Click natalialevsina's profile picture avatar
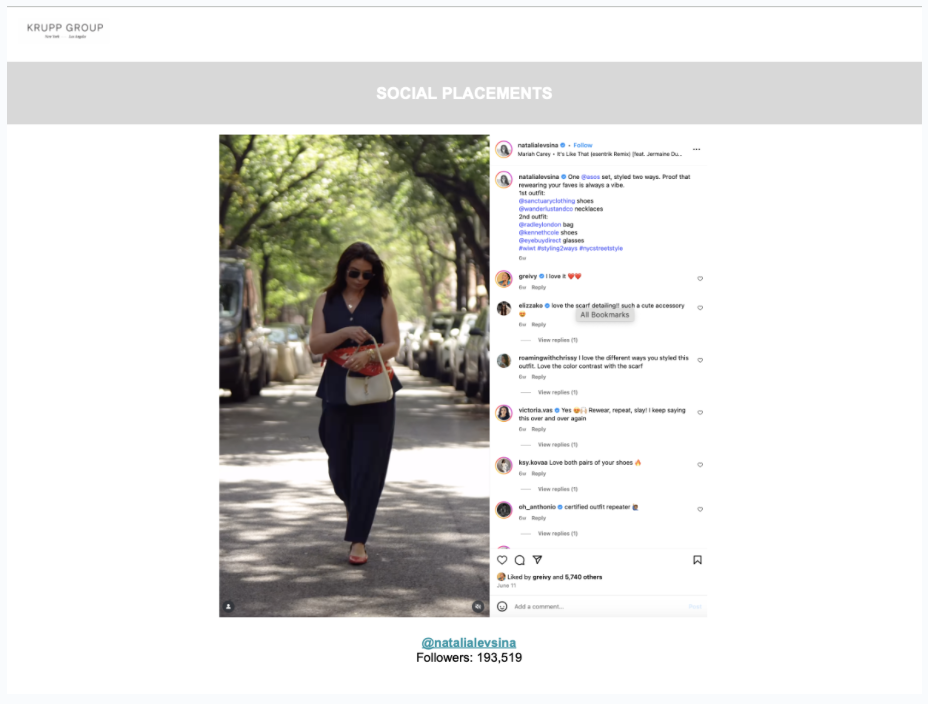The image size is (928, 704). point(503,148)
